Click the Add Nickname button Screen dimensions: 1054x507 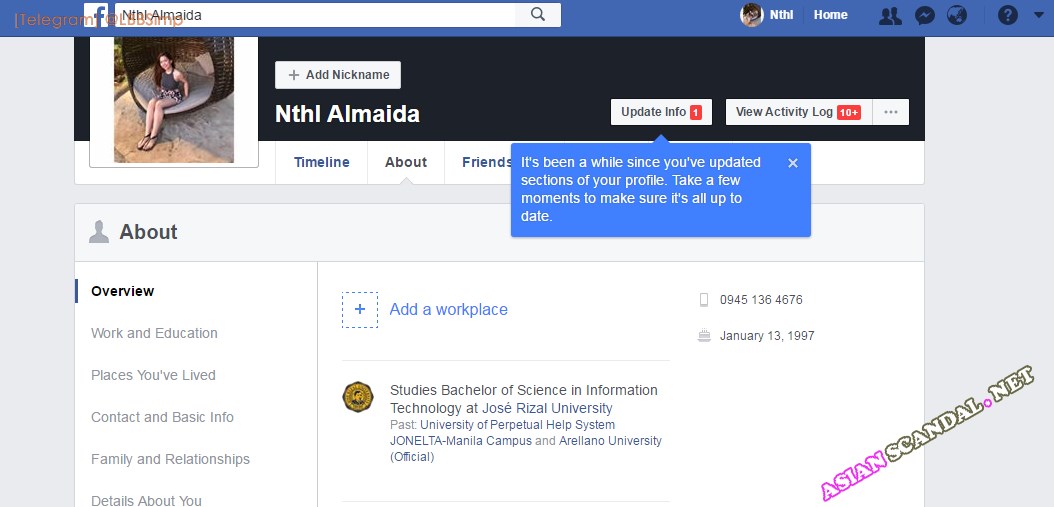(x=338, y=75)
